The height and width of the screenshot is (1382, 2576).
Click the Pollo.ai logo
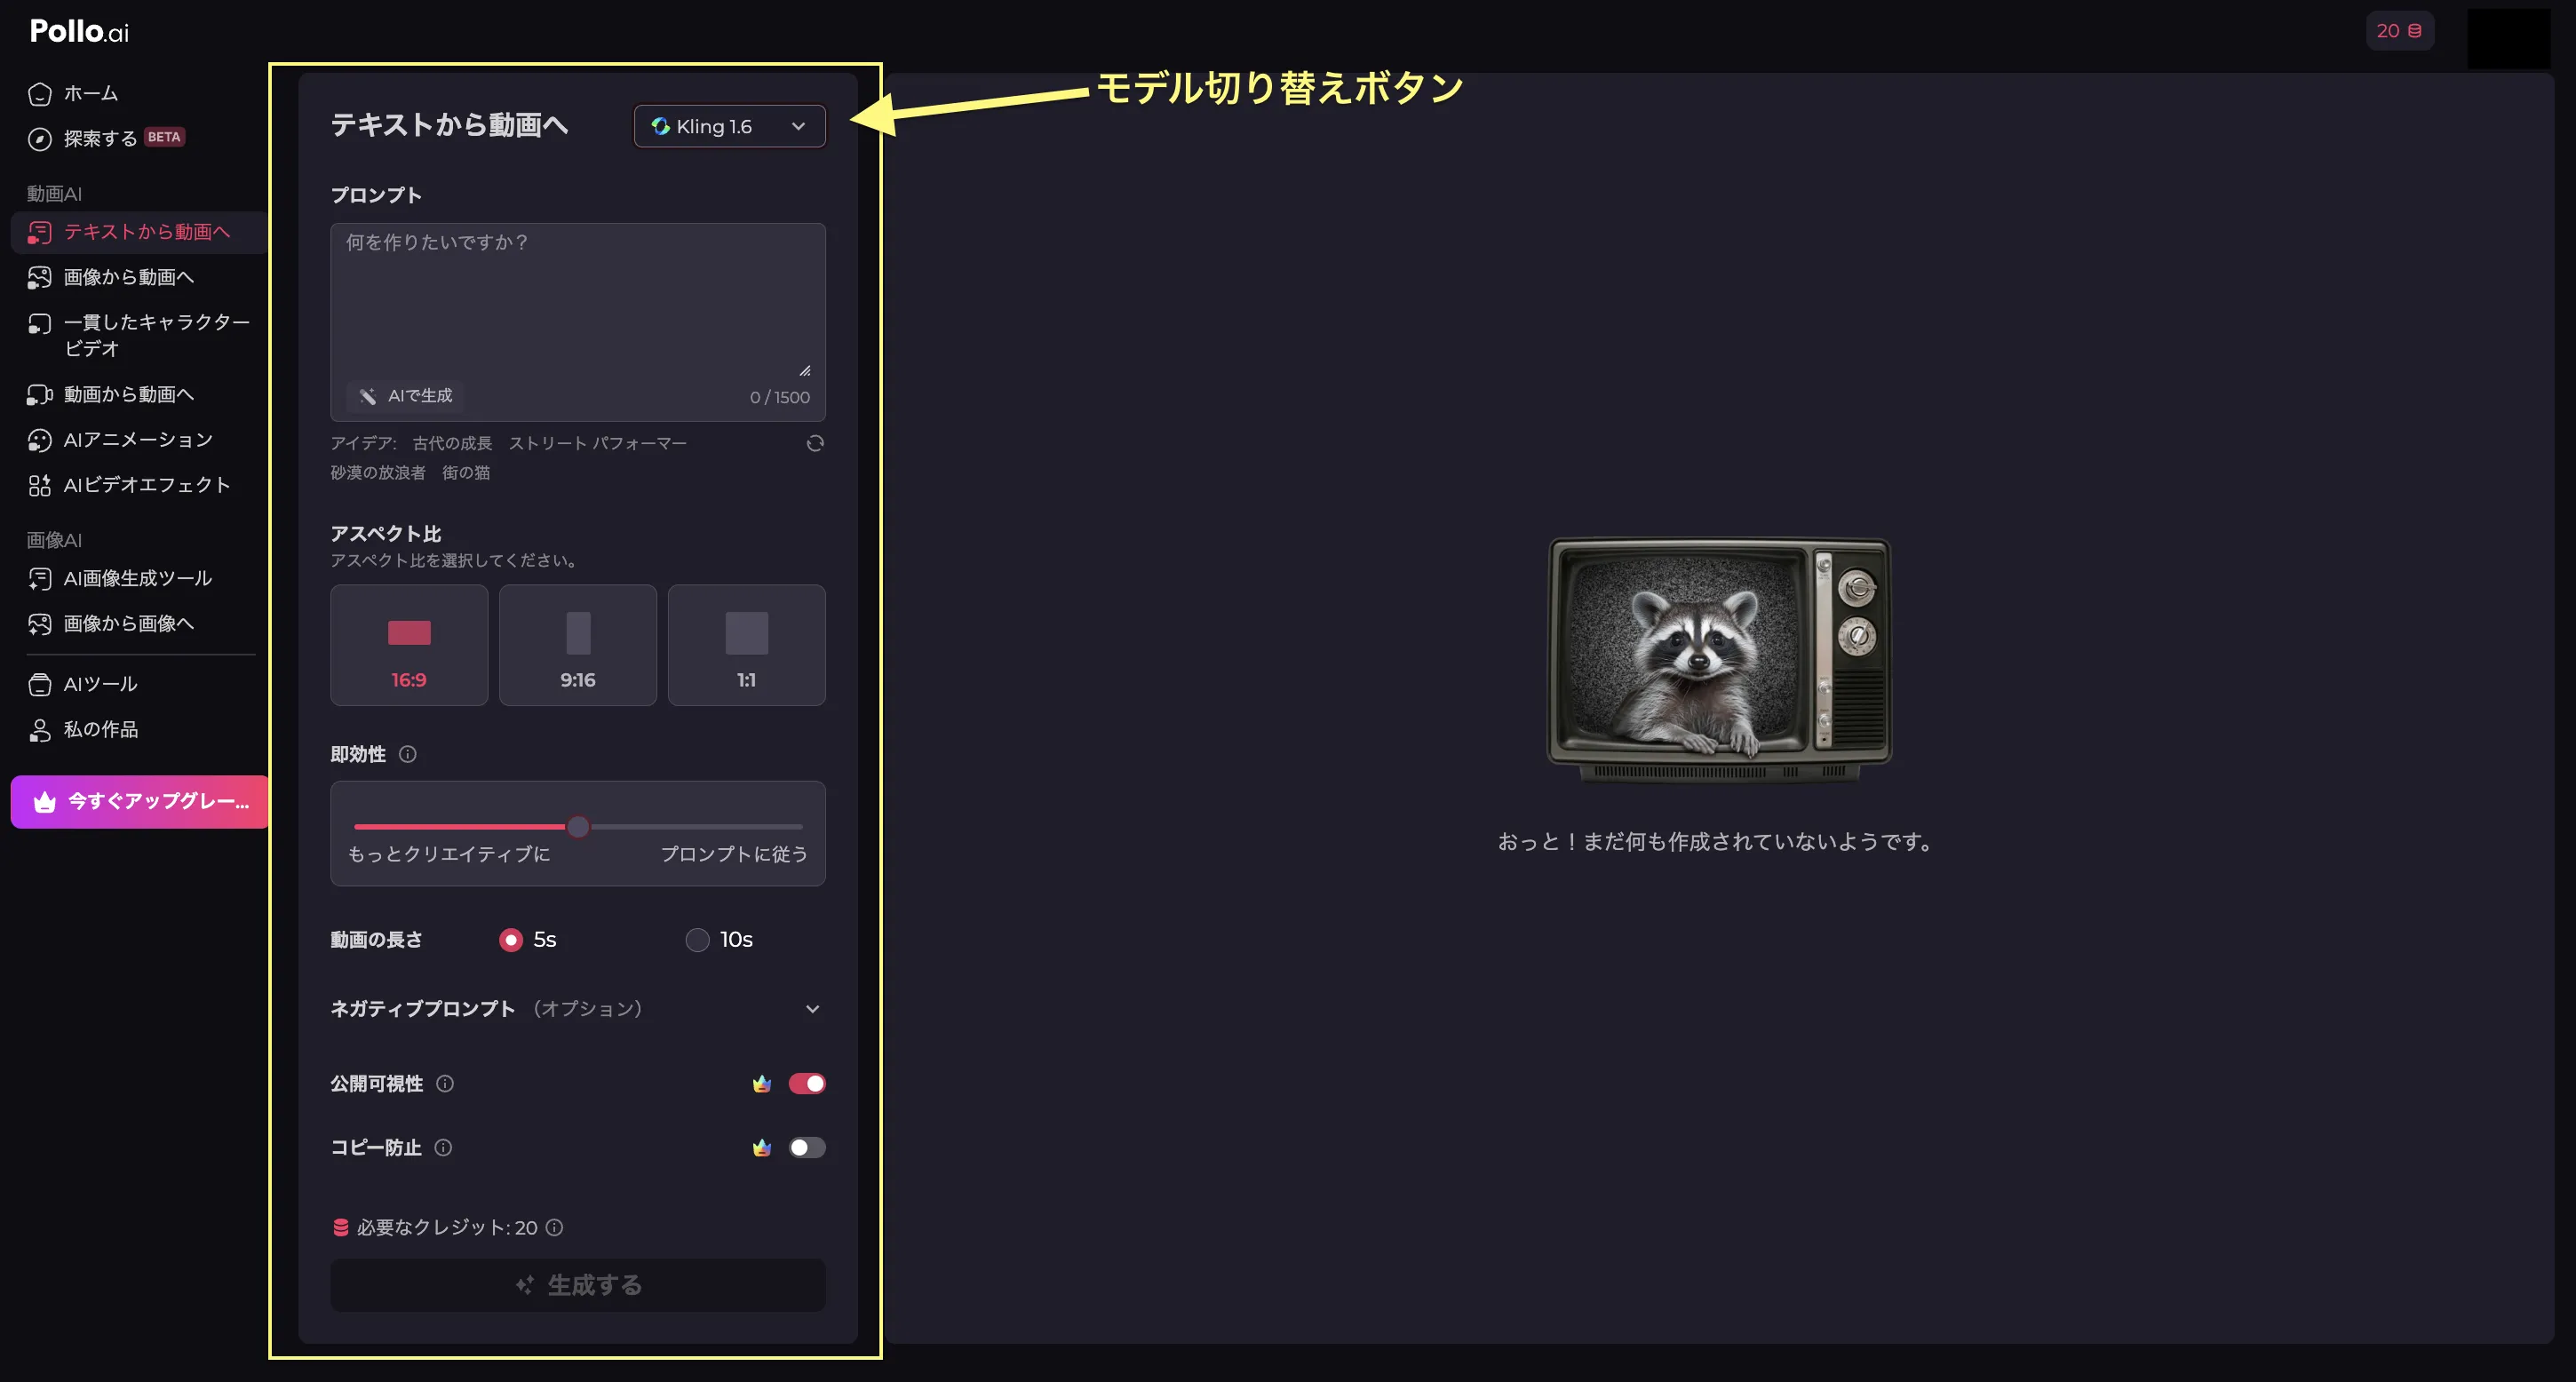tap(79, 31)
